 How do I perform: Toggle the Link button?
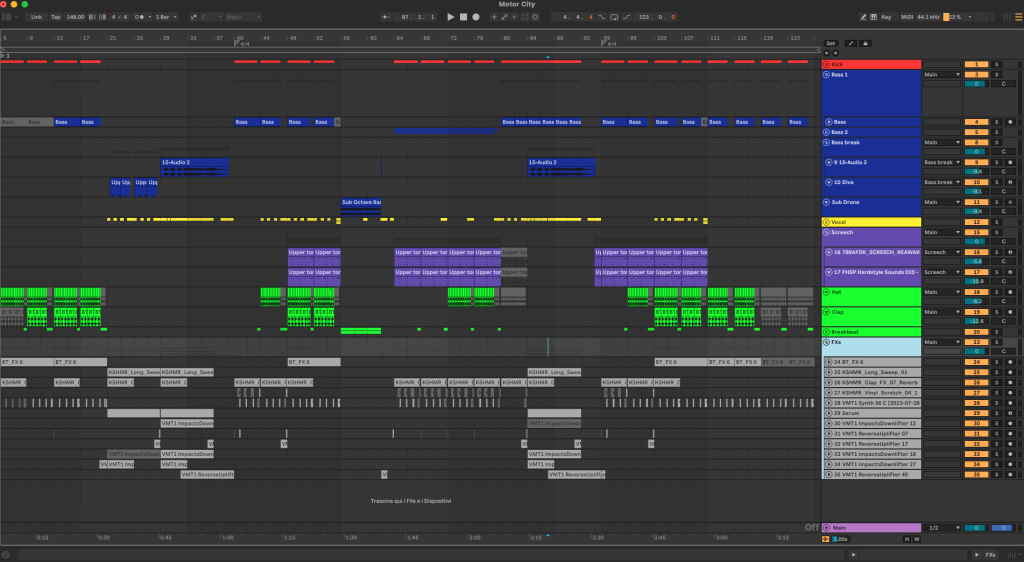pyautogui.click(x=36, y=17)
